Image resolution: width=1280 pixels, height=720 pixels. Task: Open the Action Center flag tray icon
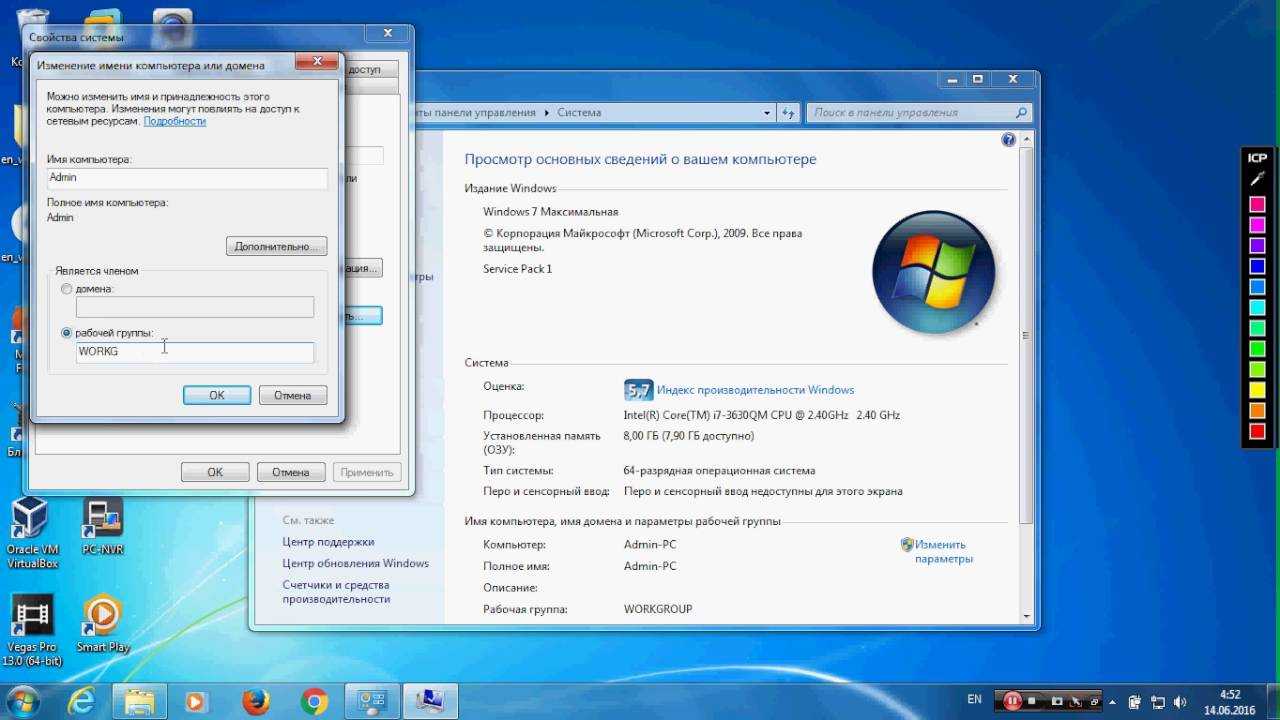pyautogui.click(x=1135, y=701)
